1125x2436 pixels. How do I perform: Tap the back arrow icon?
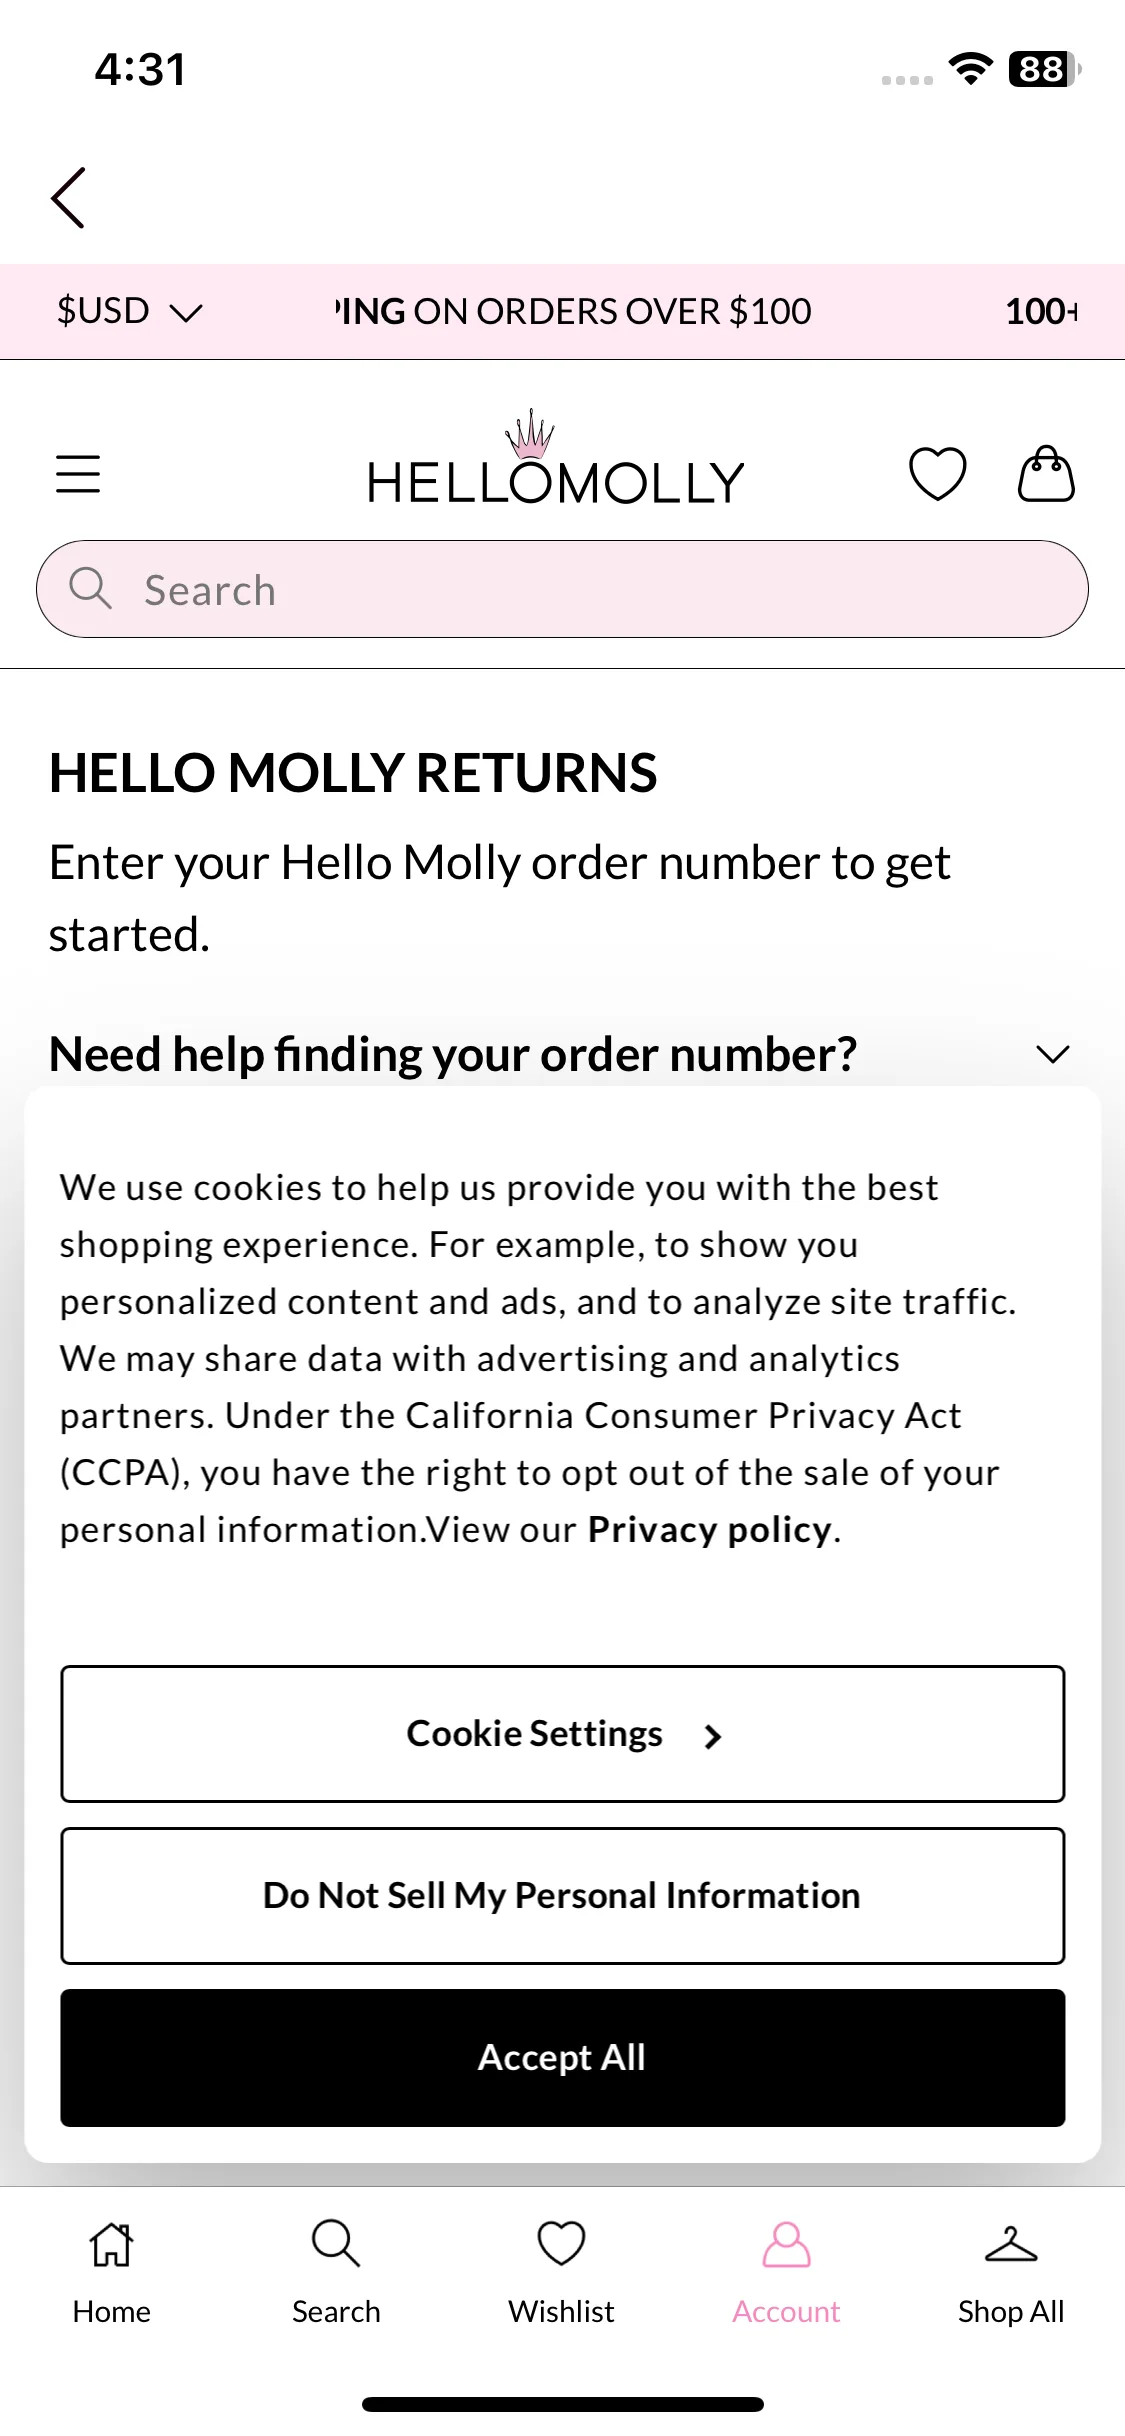pos(68,198)
